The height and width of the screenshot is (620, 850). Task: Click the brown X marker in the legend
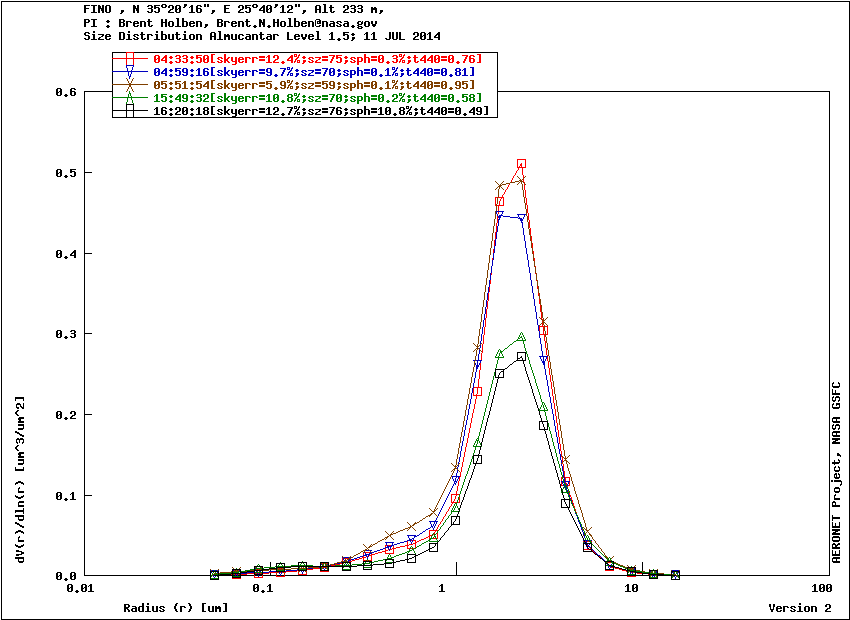130,85
